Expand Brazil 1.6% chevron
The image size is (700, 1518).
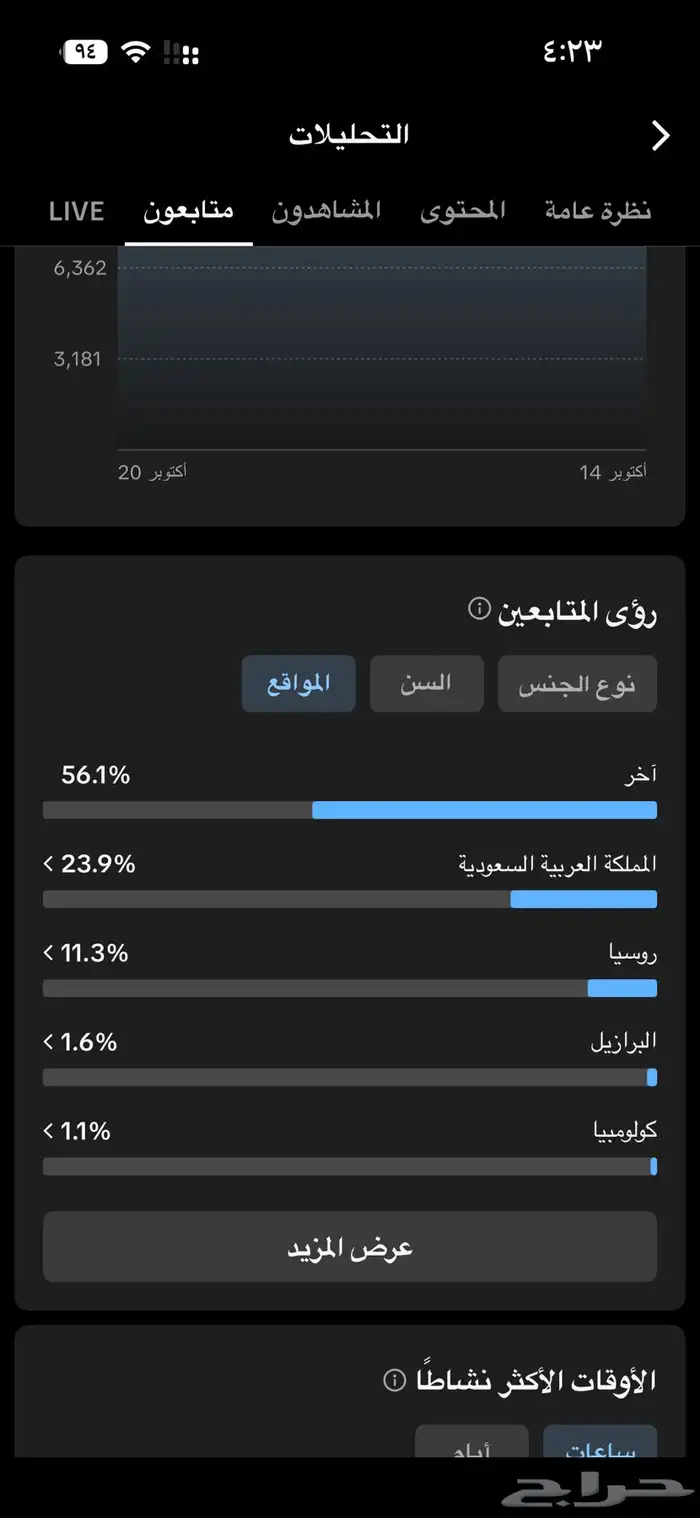click(48, 1042)
